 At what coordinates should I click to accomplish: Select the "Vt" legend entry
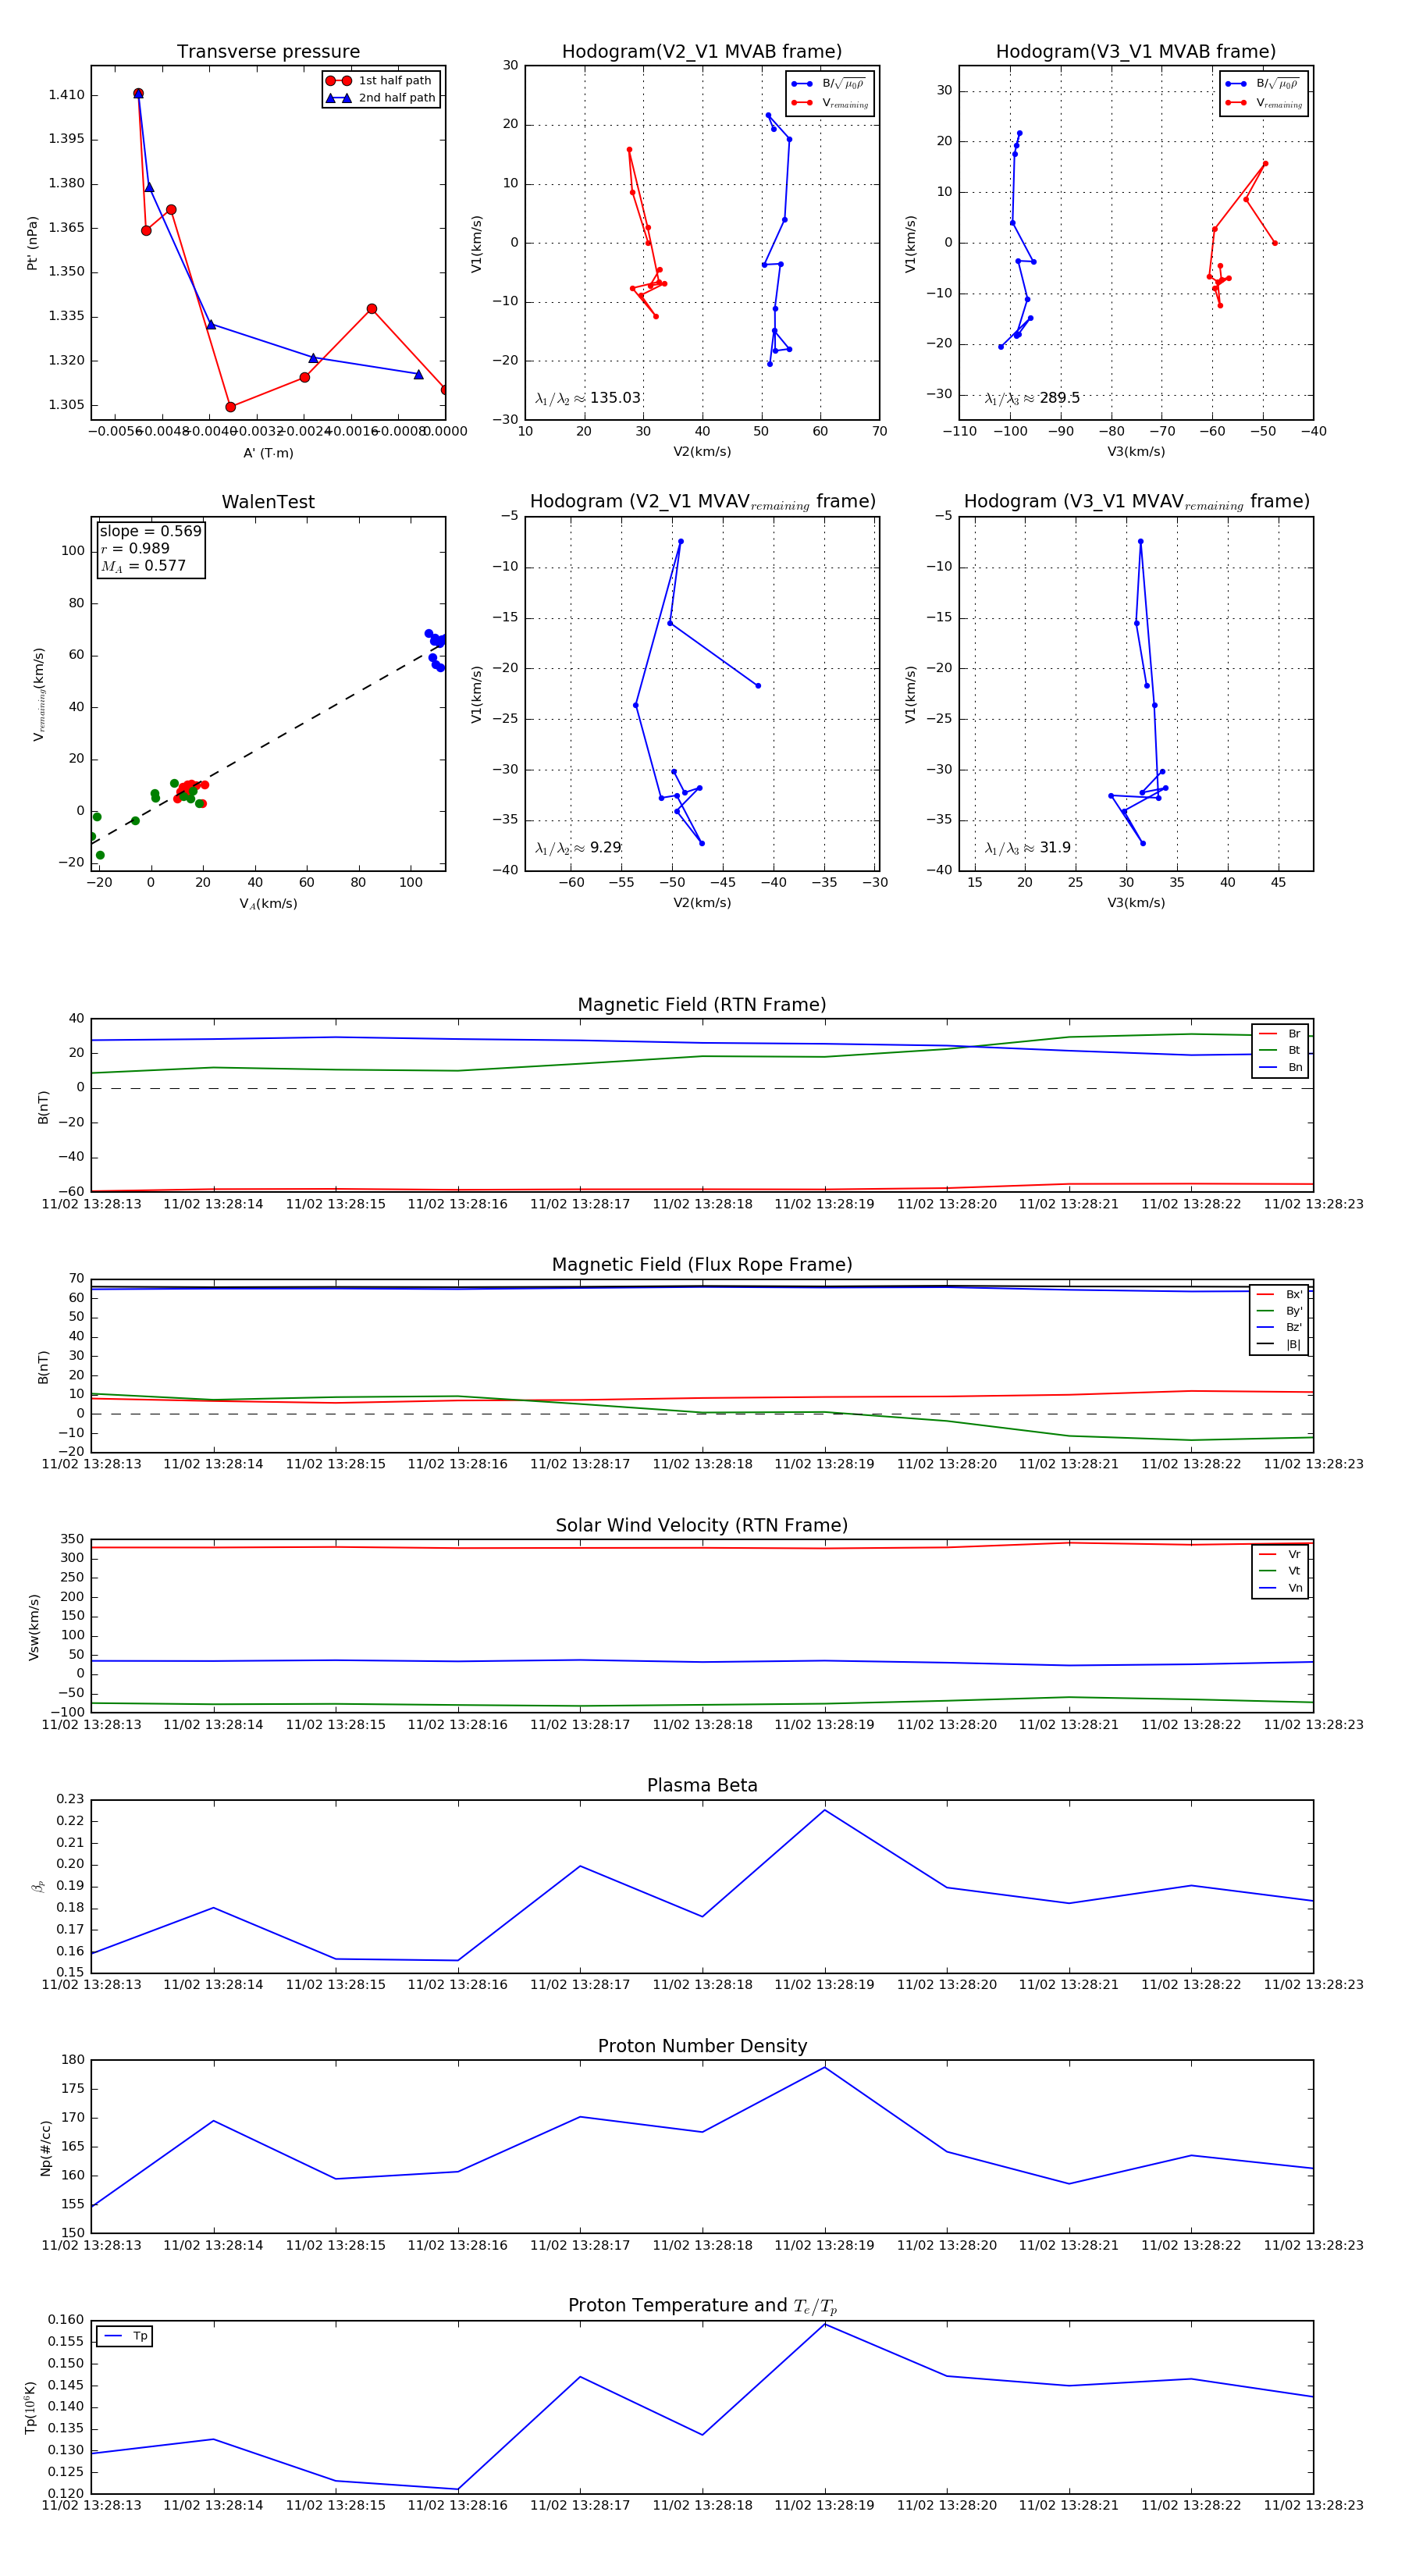(1280, 1571)
